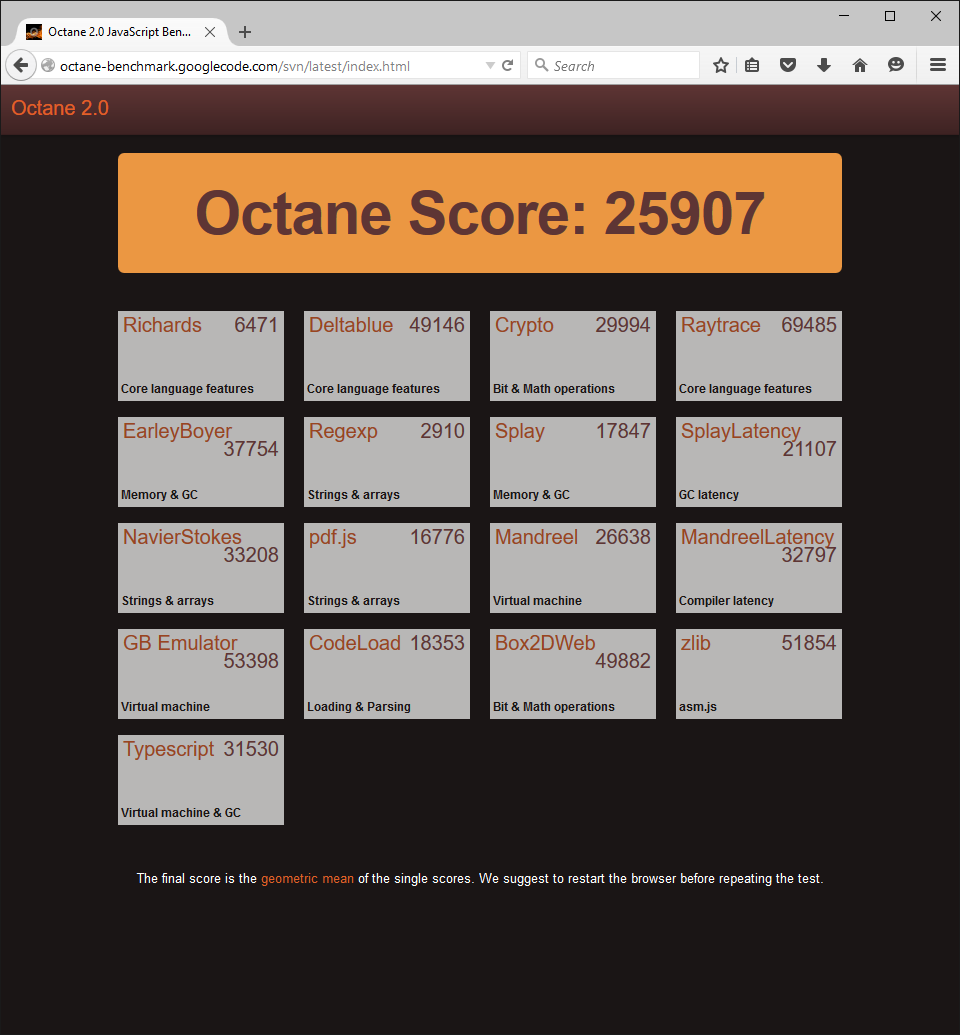This screenshot has width=960, height=1035.
Task: Maximize the browser window
Action: [x=890, y=16]
